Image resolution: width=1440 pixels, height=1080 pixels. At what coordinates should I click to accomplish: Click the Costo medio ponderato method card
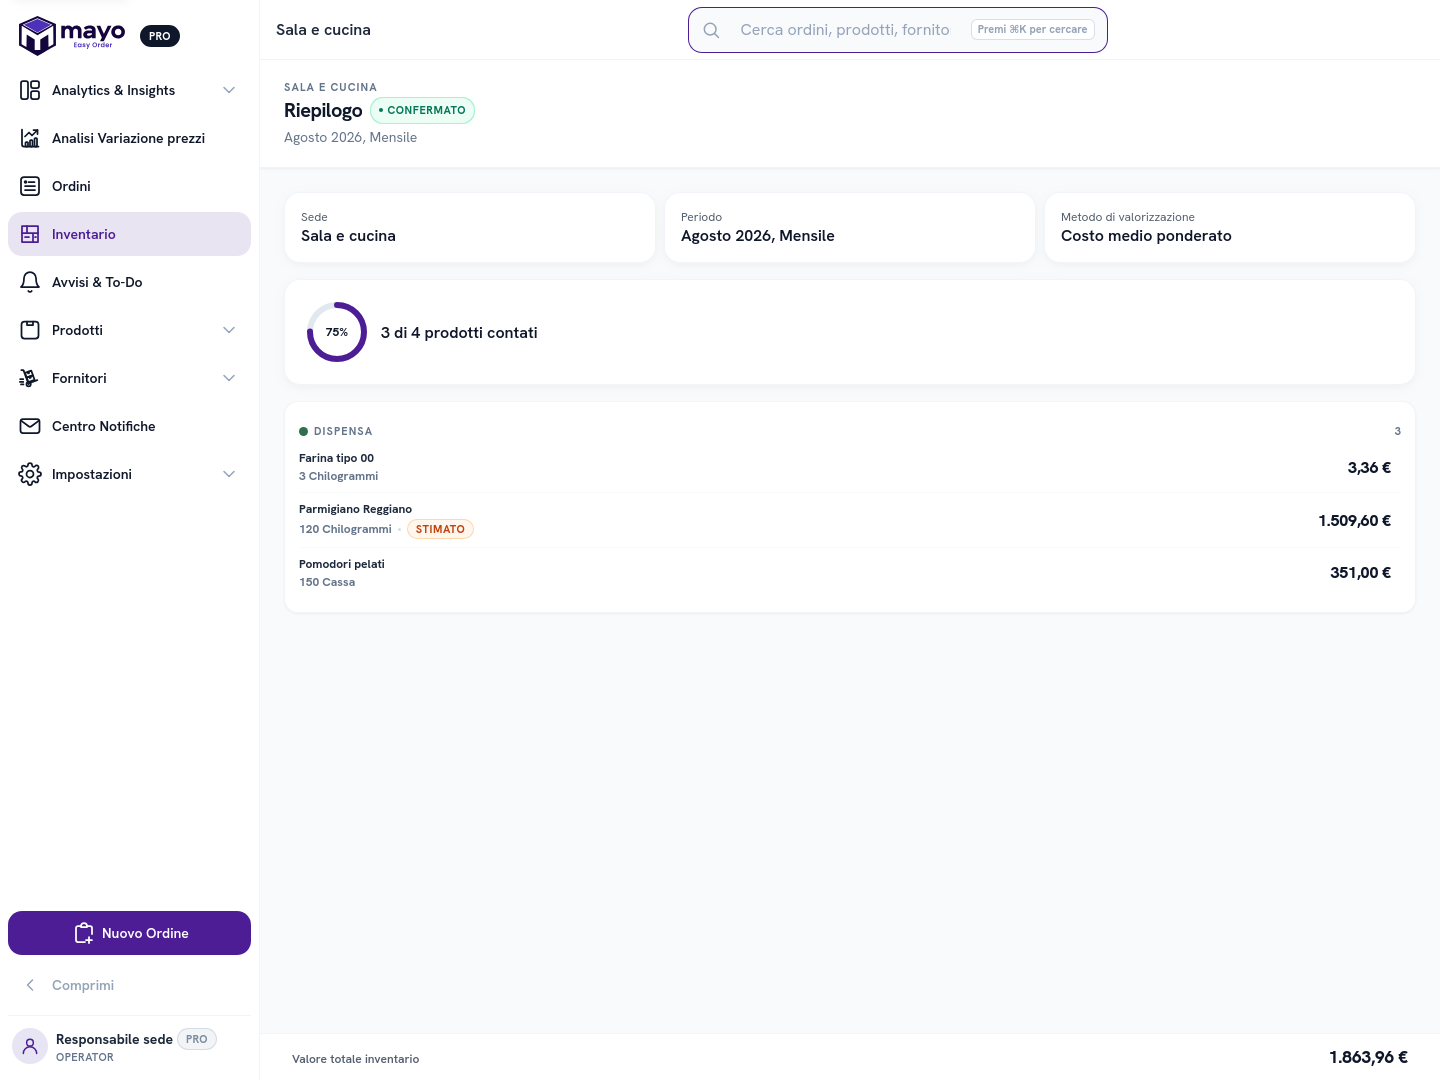[x=1229, y=227]
